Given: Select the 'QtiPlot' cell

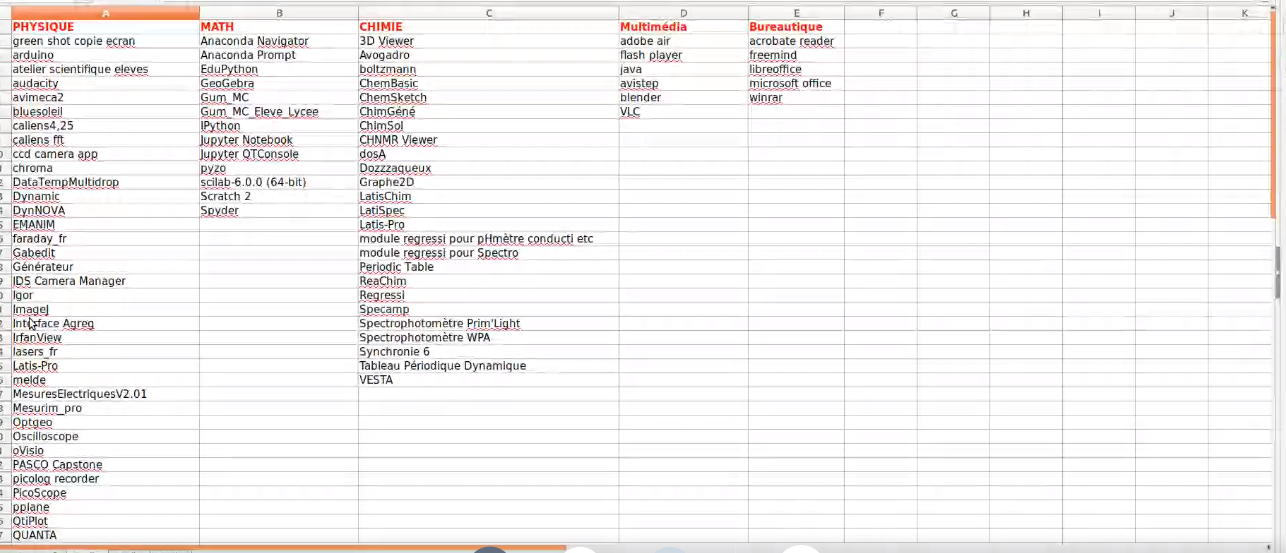Looking at the screenshot, I should click(x=105, y=521).
